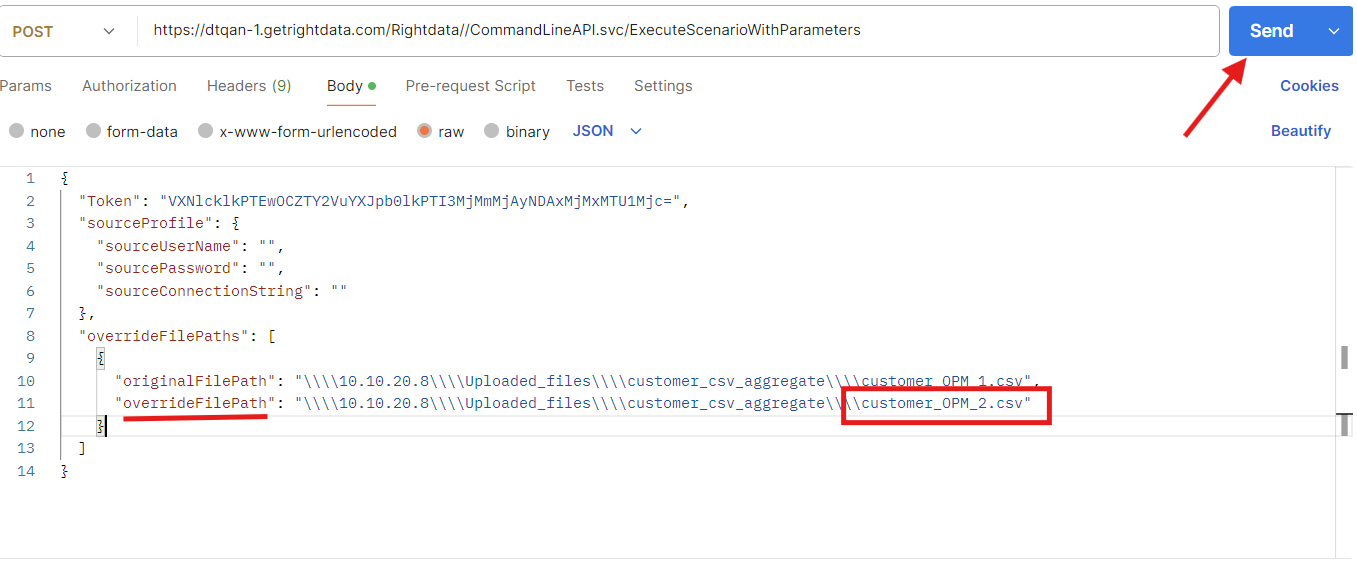Screen dimensions: 1357x562
Task: Select the form-data radio option
Action: pyautogui.click(x=93, y=131)
